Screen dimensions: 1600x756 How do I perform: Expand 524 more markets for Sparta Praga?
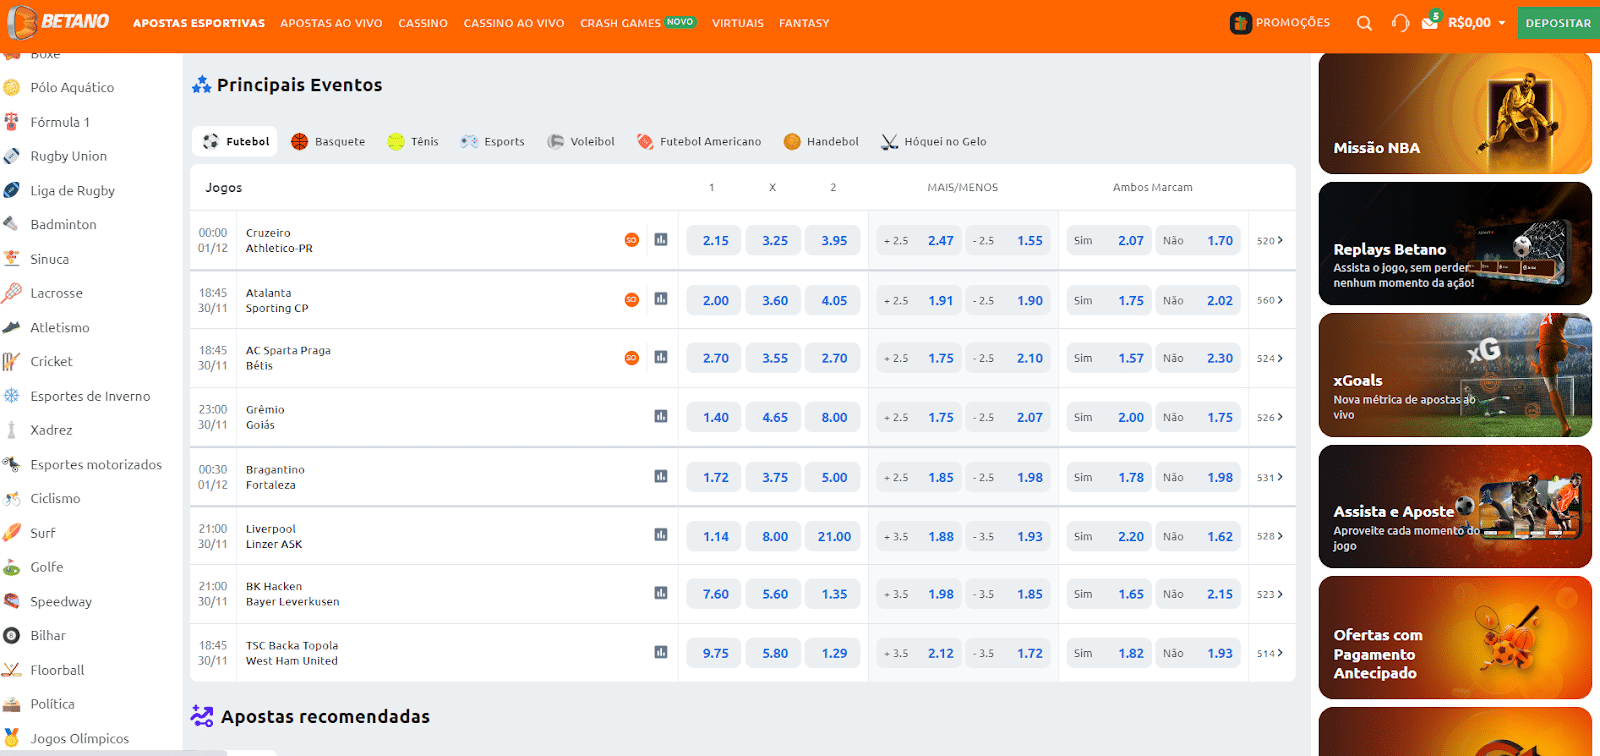coord(1270,358)
